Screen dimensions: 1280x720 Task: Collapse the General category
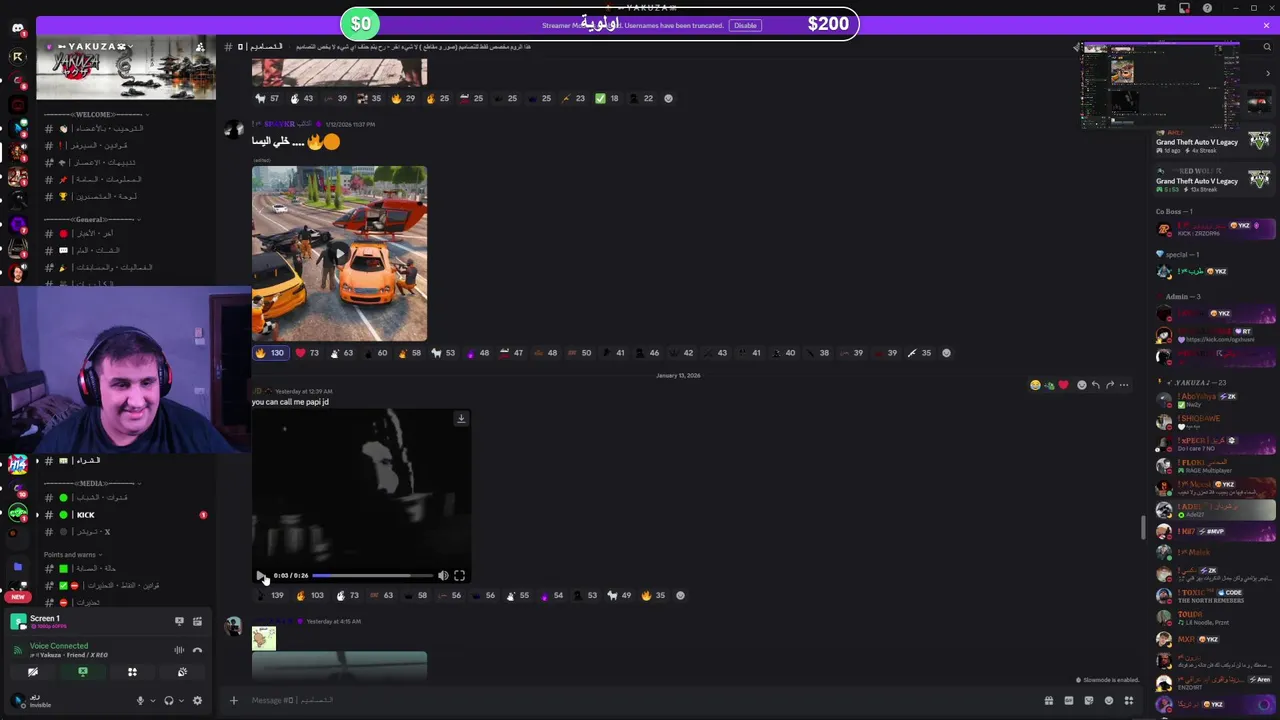click(92, 219)
